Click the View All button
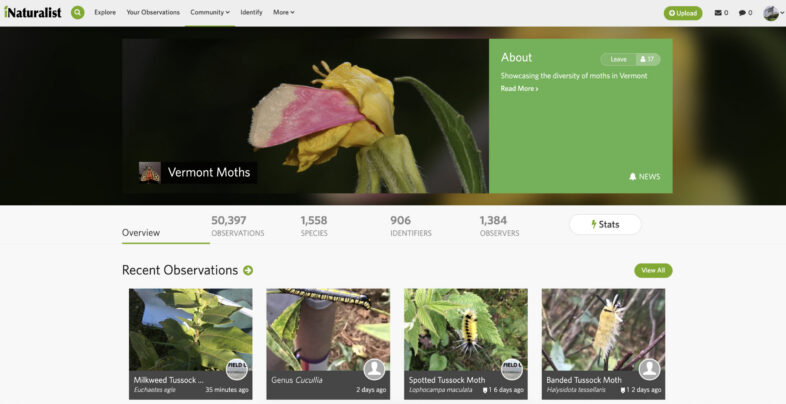 (653, 270)
